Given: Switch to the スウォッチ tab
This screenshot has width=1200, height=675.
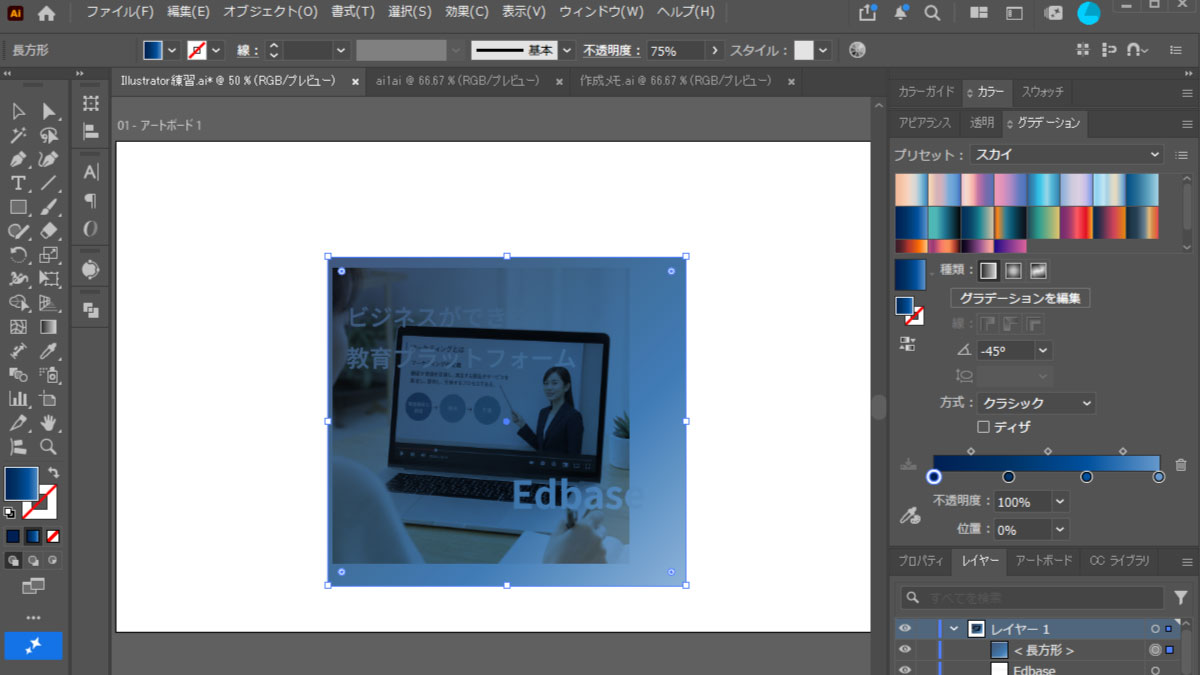Looking at the screenshot, I should point(1042,92).
